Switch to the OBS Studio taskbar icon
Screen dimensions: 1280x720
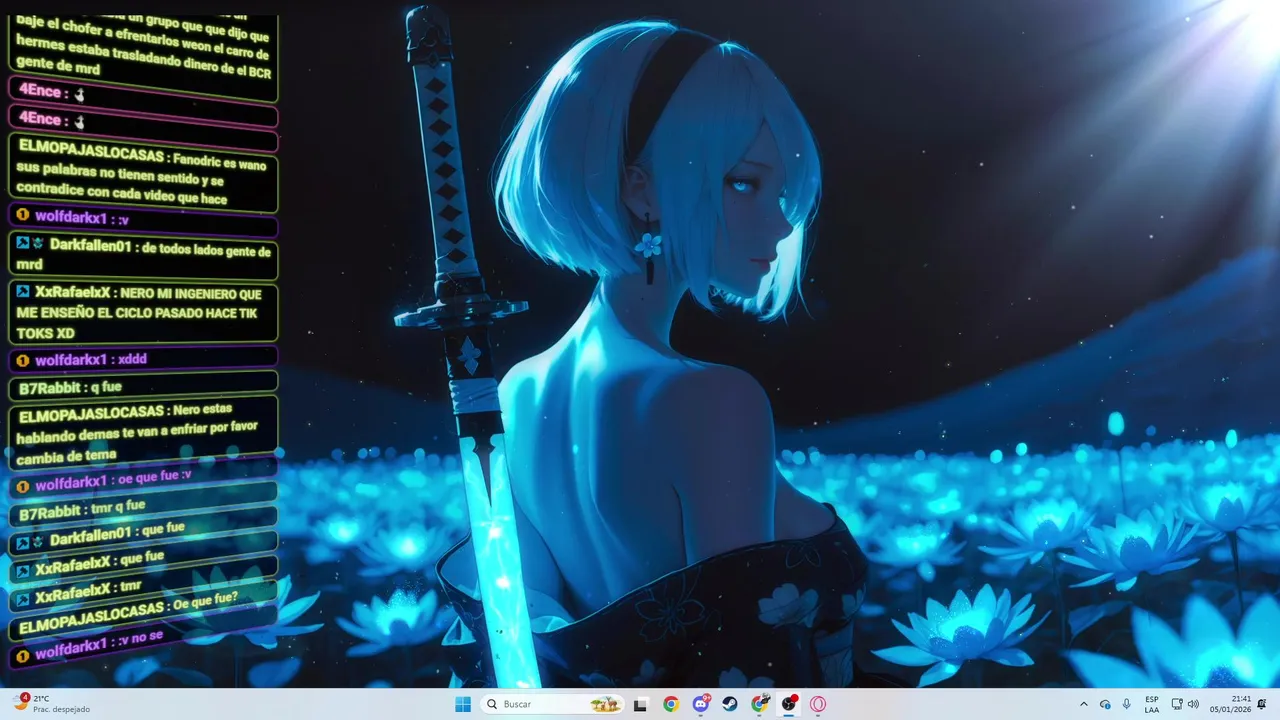(x=789, y=704)
